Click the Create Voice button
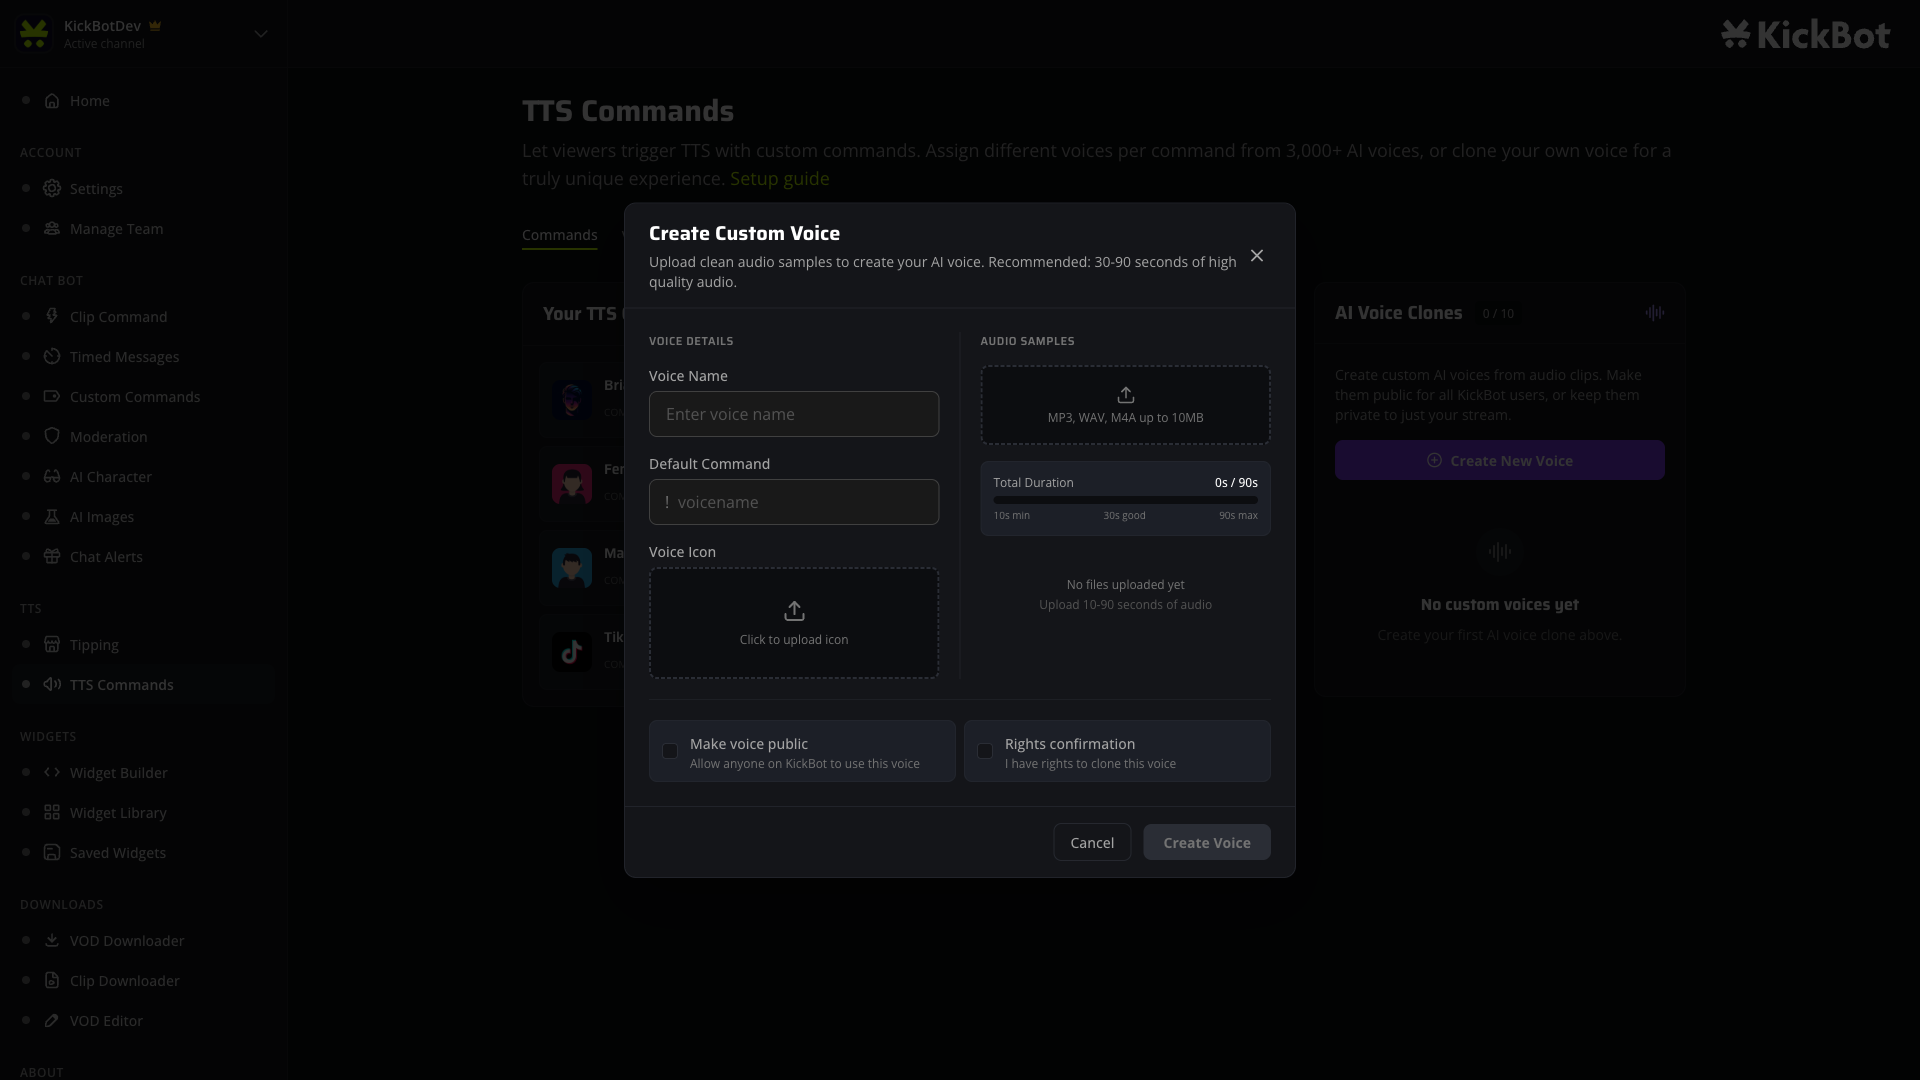The height and width of the screenshot is (1080, 1920). pos(1207,843)
